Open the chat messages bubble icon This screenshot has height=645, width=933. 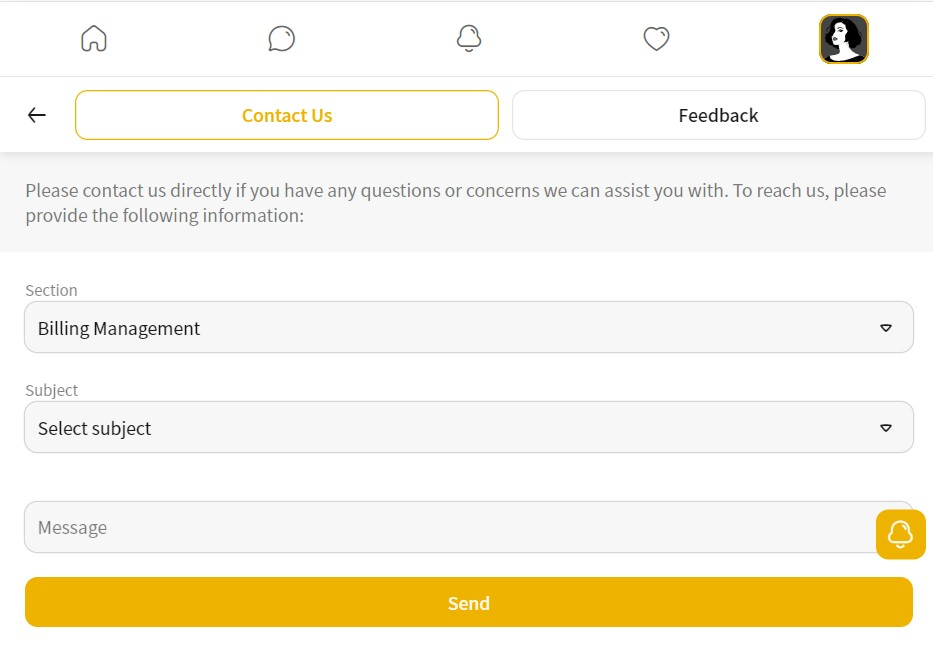click(x=281, y=39)
